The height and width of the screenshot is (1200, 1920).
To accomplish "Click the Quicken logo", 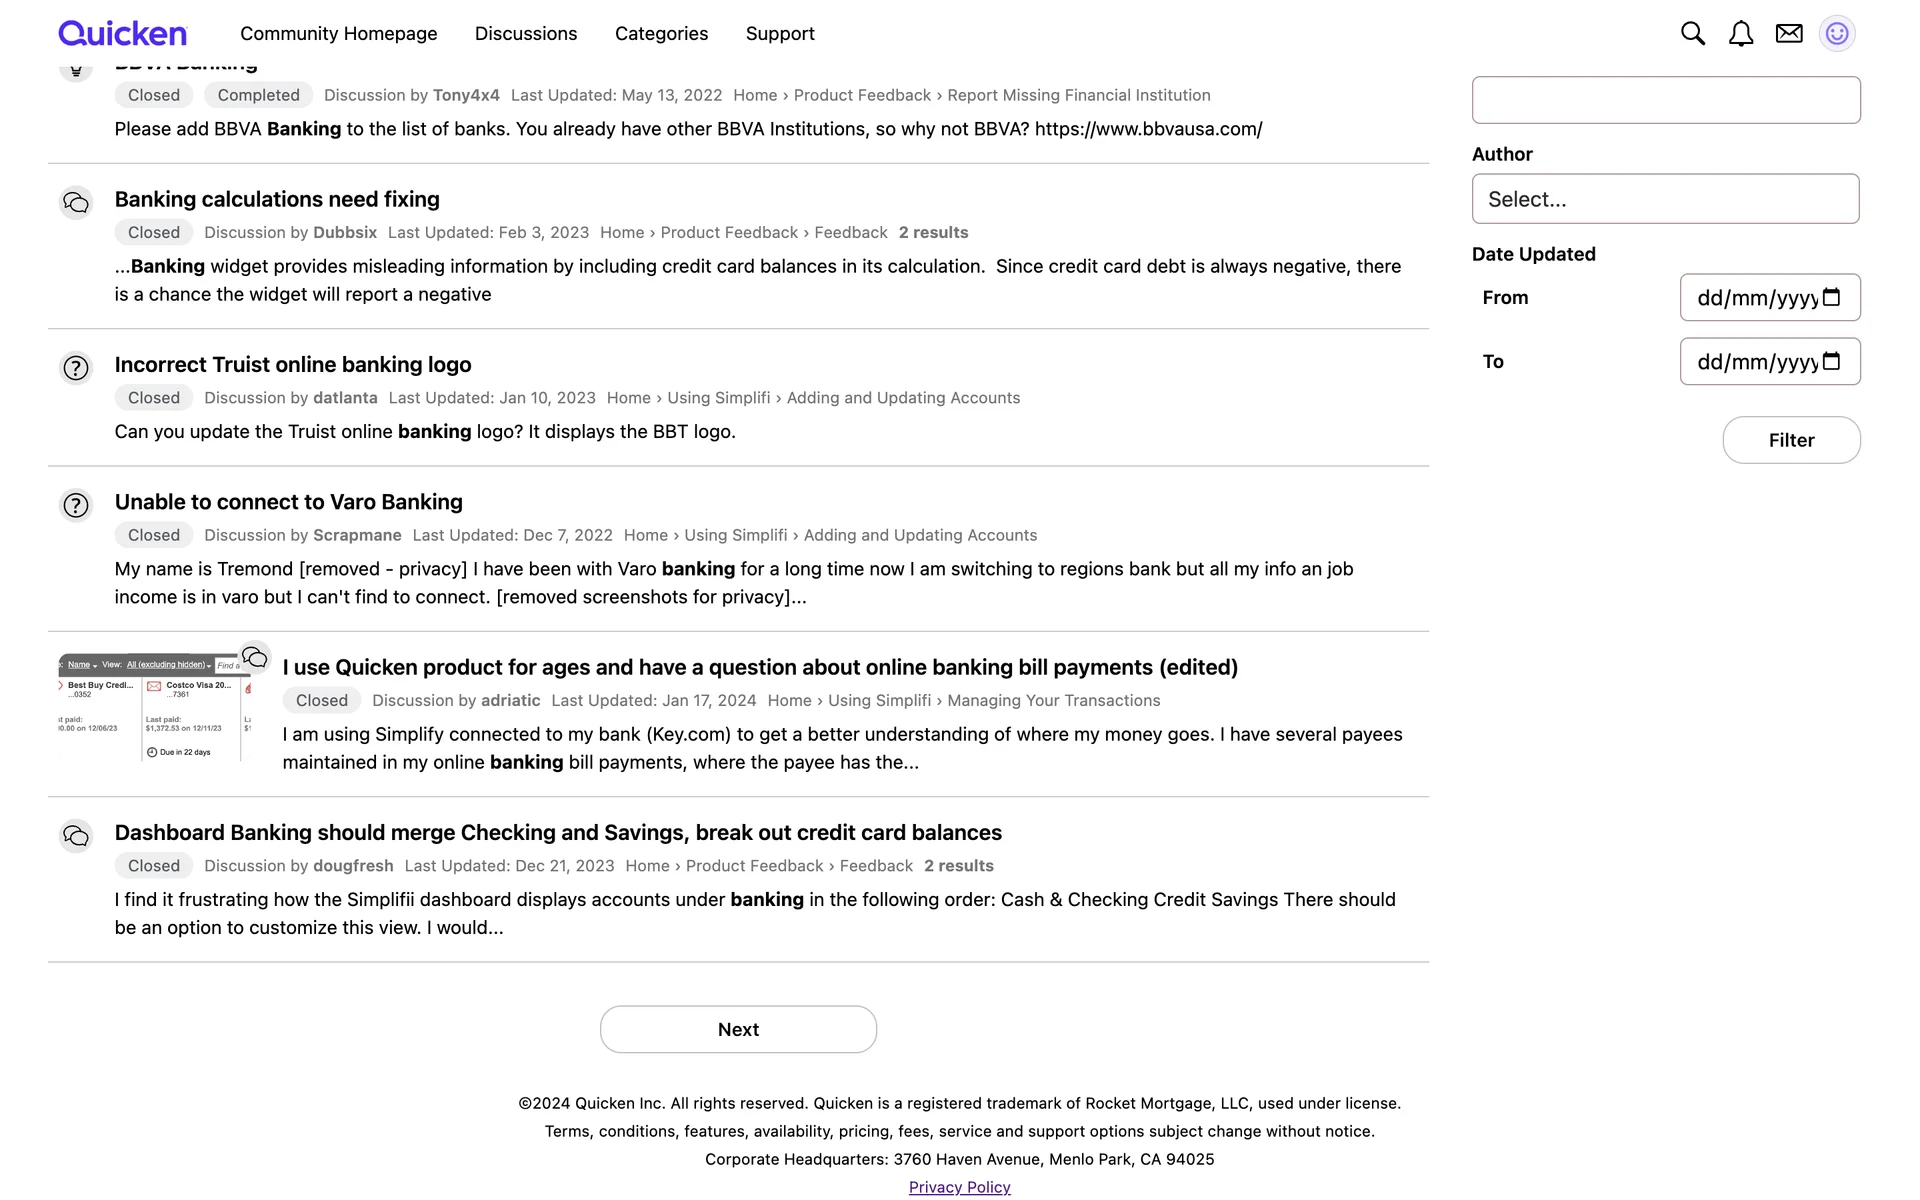I will 122,34.
